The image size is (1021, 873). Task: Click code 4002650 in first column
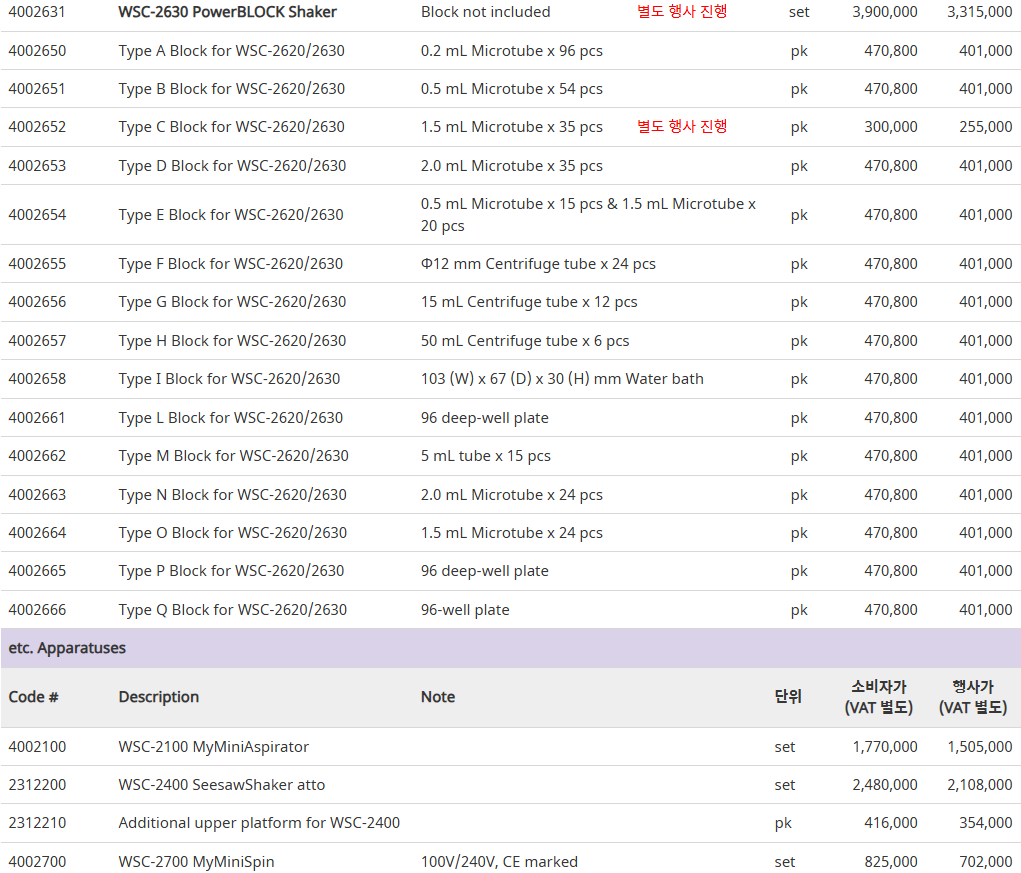click(37, 51)
